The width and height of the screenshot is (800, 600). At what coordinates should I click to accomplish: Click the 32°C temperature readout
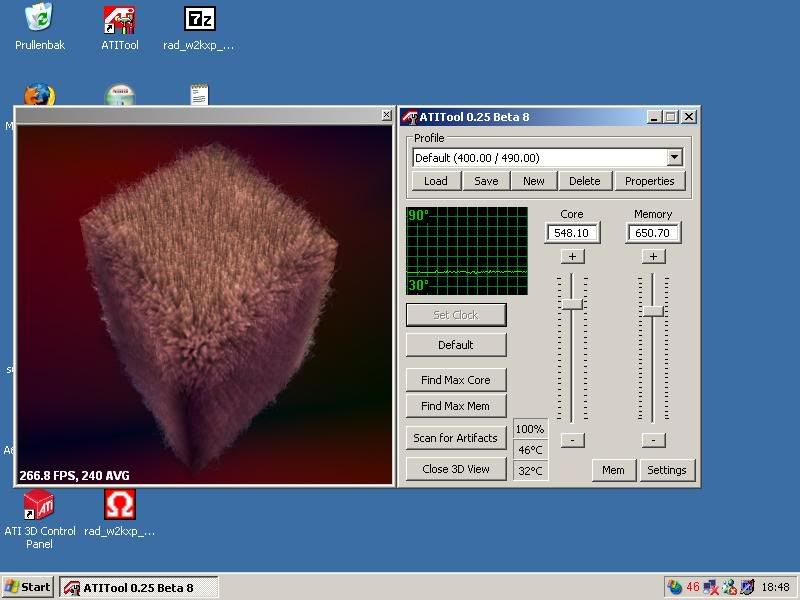pos(530,470)
